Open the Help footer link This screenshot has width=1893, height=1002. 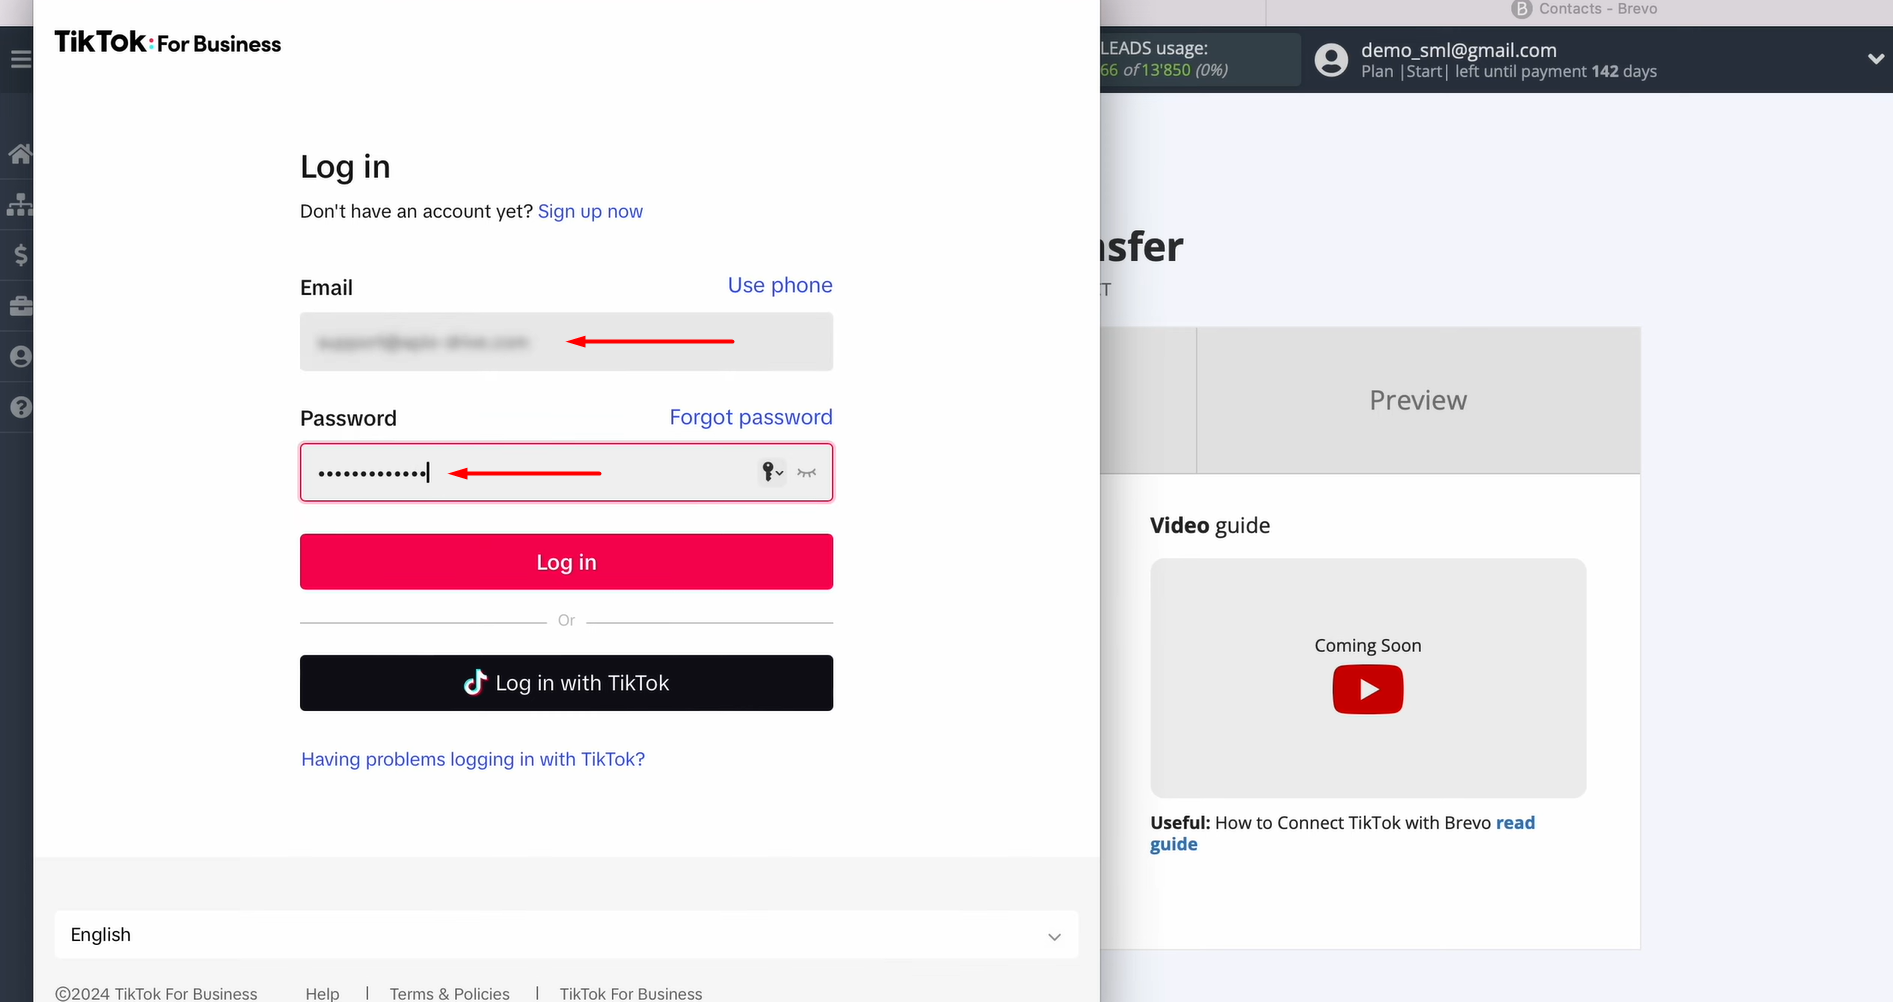pos(322,993)
